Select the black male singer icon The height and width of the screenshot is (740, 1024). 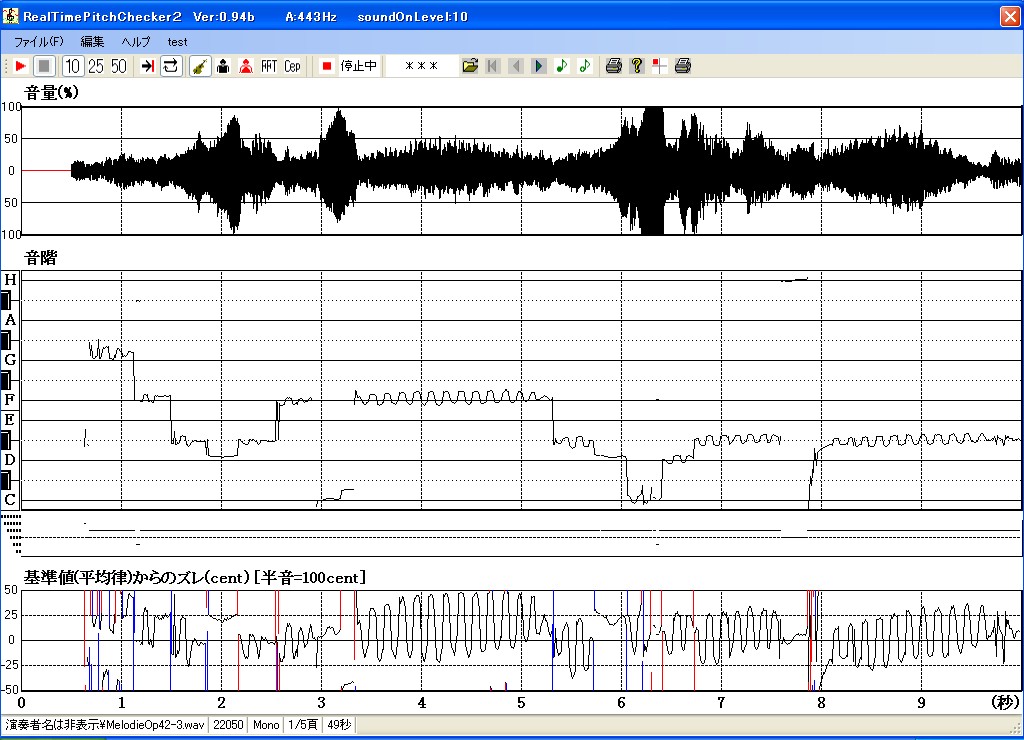coord(223,66)
